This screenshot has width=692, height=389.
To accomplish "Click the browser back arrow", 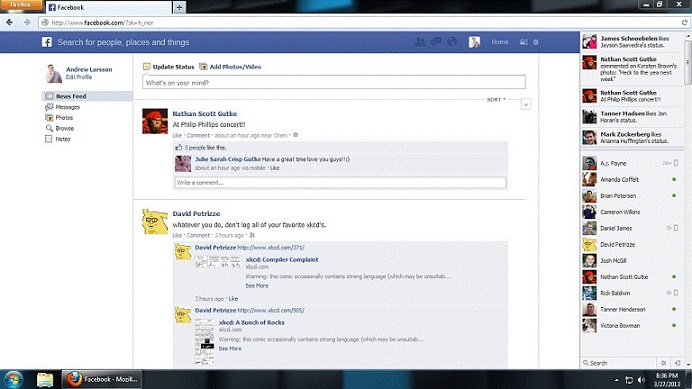I will point(10,22).
